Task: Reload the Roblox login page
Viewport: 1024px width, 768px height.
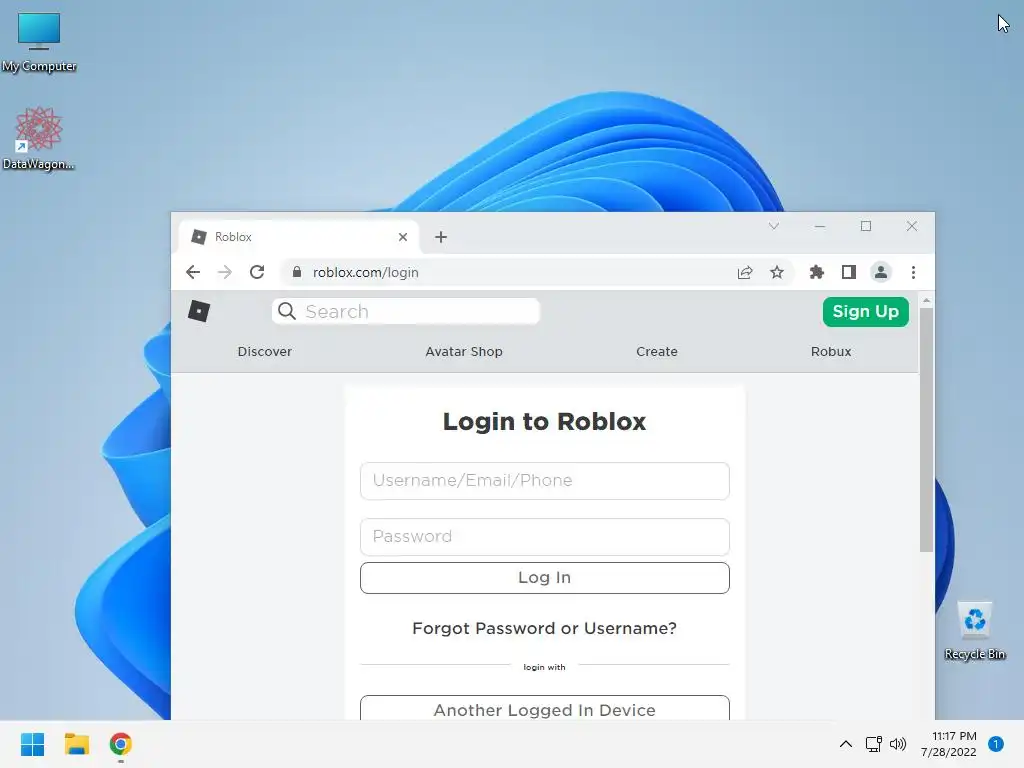Action: [257, 272]
